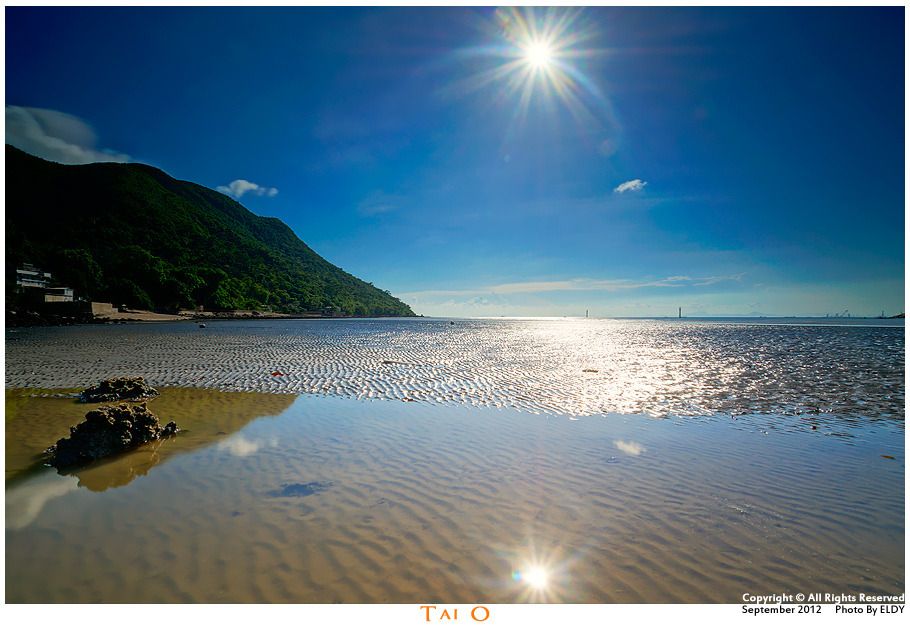
Task: Click the 'September 2012' date text
Action: [x=781, y=609]
